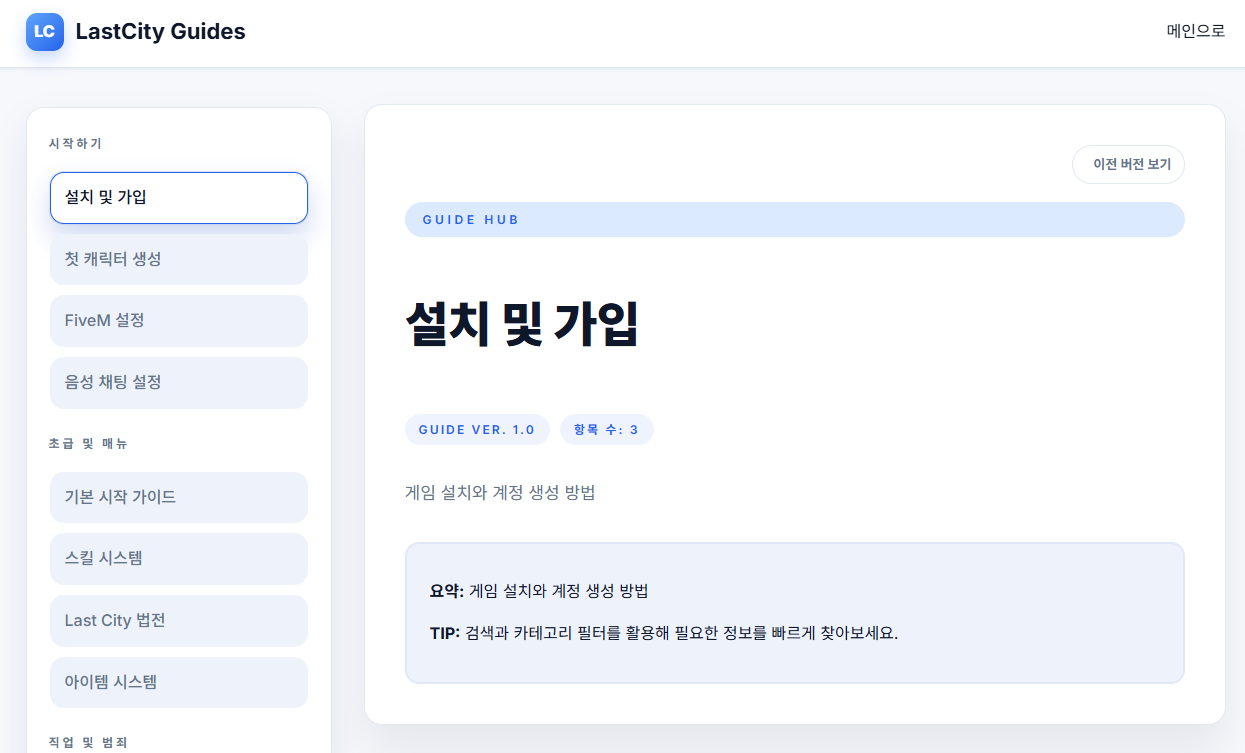Screen dimensions: 1245x753
Task: Click the LC logo icon in the header
Action: [44, 32]
